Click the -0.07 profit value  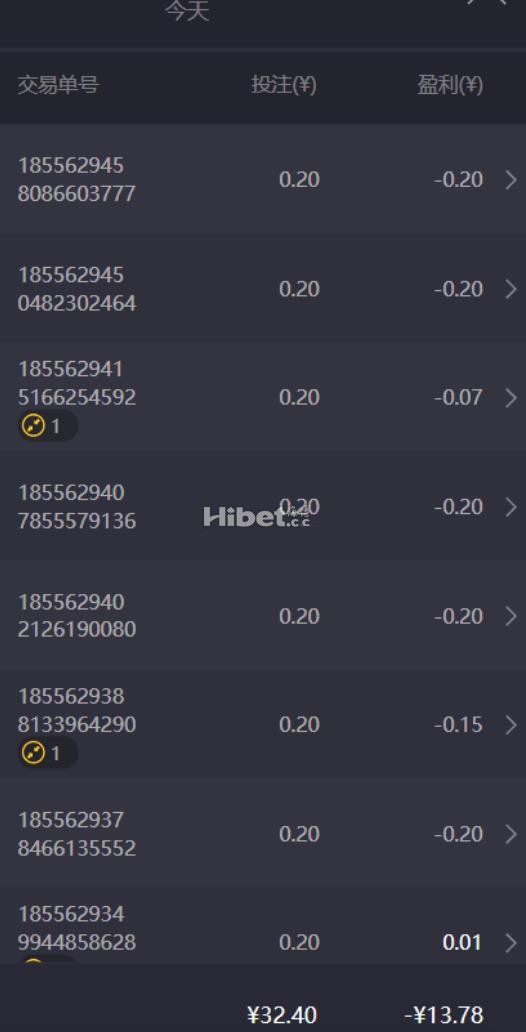(458, 398)
